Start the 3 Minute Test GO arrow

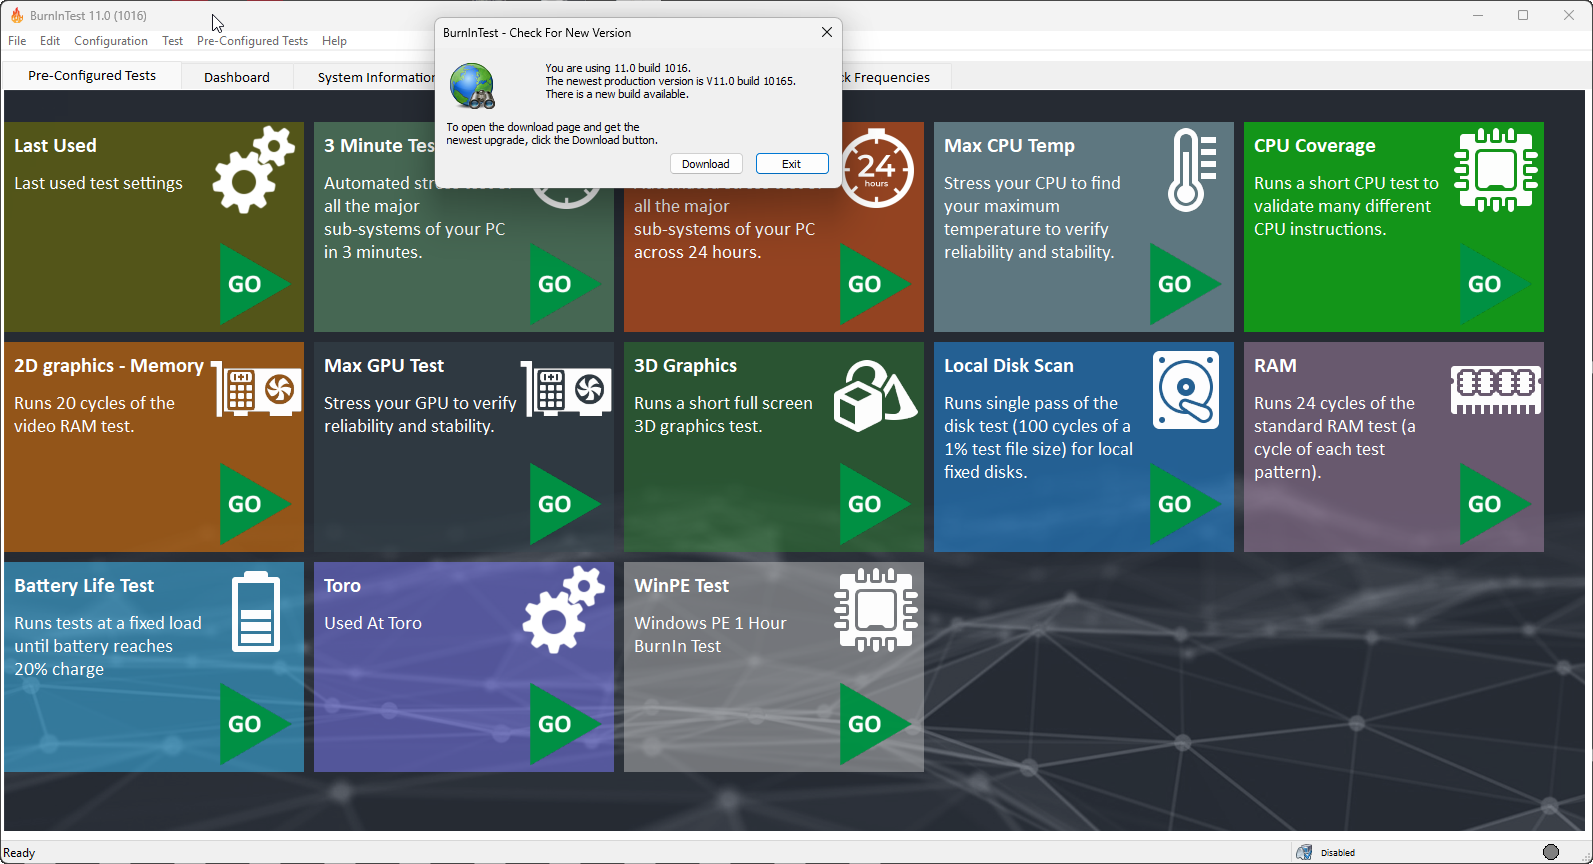coord(565,284)
